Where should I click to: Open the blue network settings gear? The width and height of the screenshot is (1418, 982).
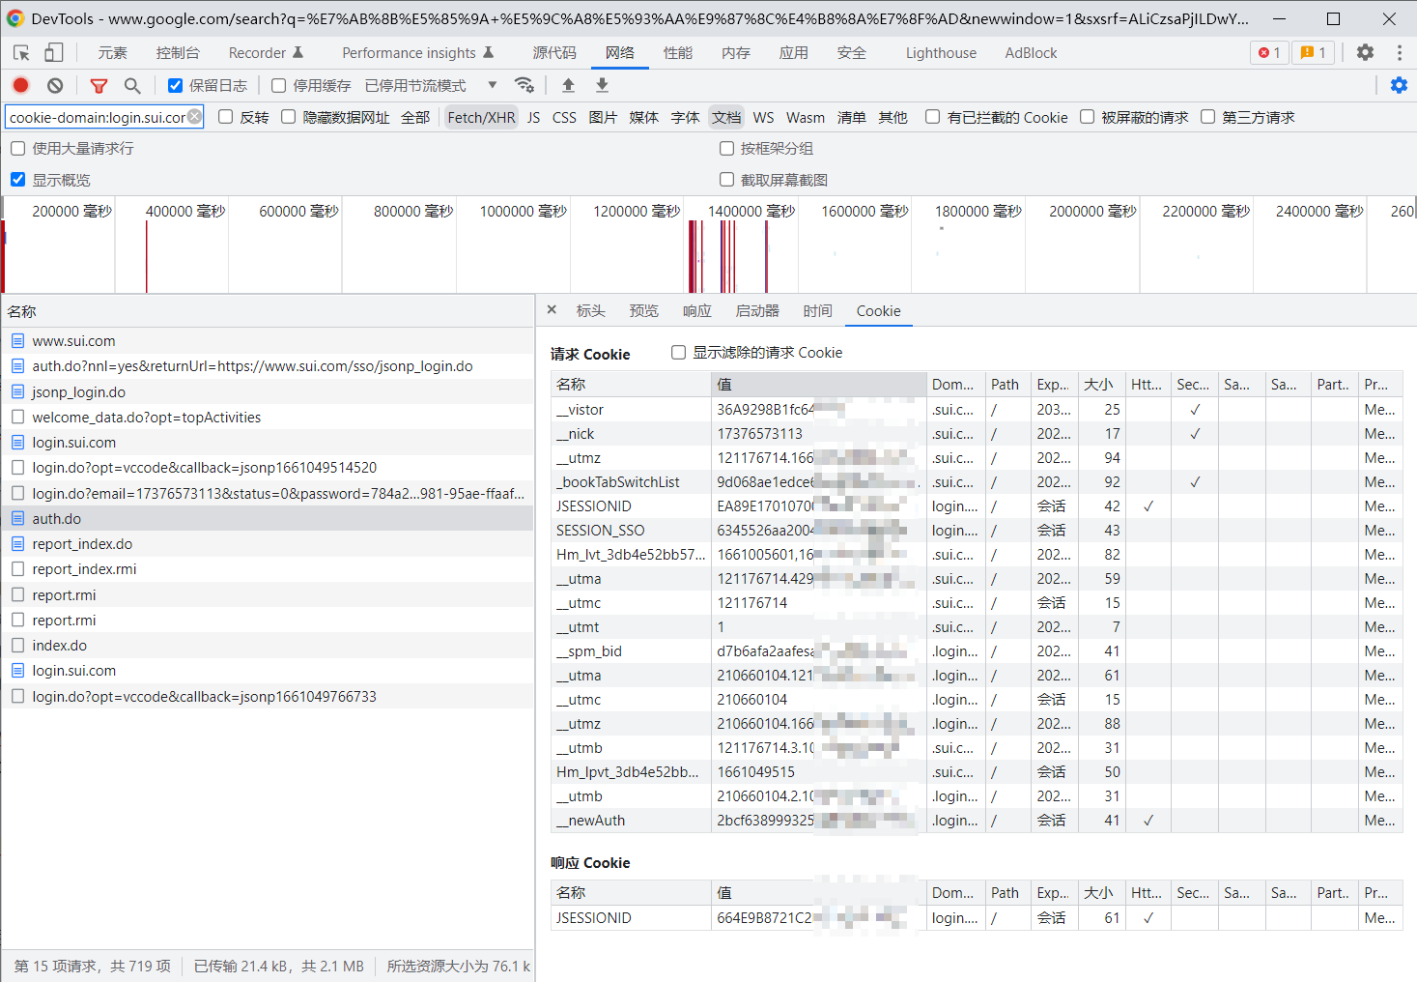click(1399, 86)
